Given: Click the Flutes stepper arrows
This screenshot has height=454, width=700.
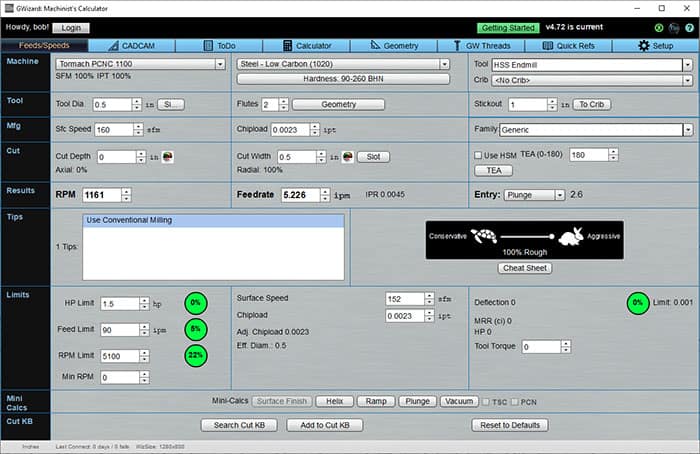Looking at the screenshot, I should pos(283,104).
